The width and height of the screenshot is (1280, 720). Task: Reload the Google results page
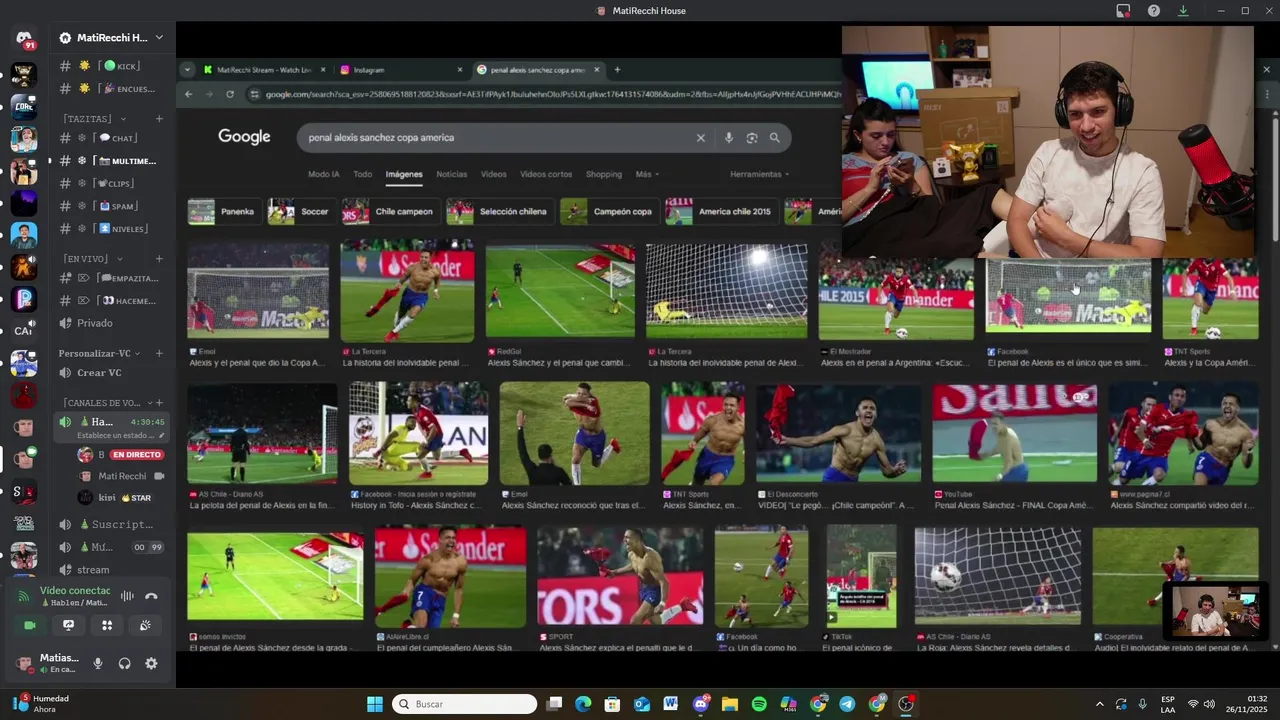tap(230, 94)
